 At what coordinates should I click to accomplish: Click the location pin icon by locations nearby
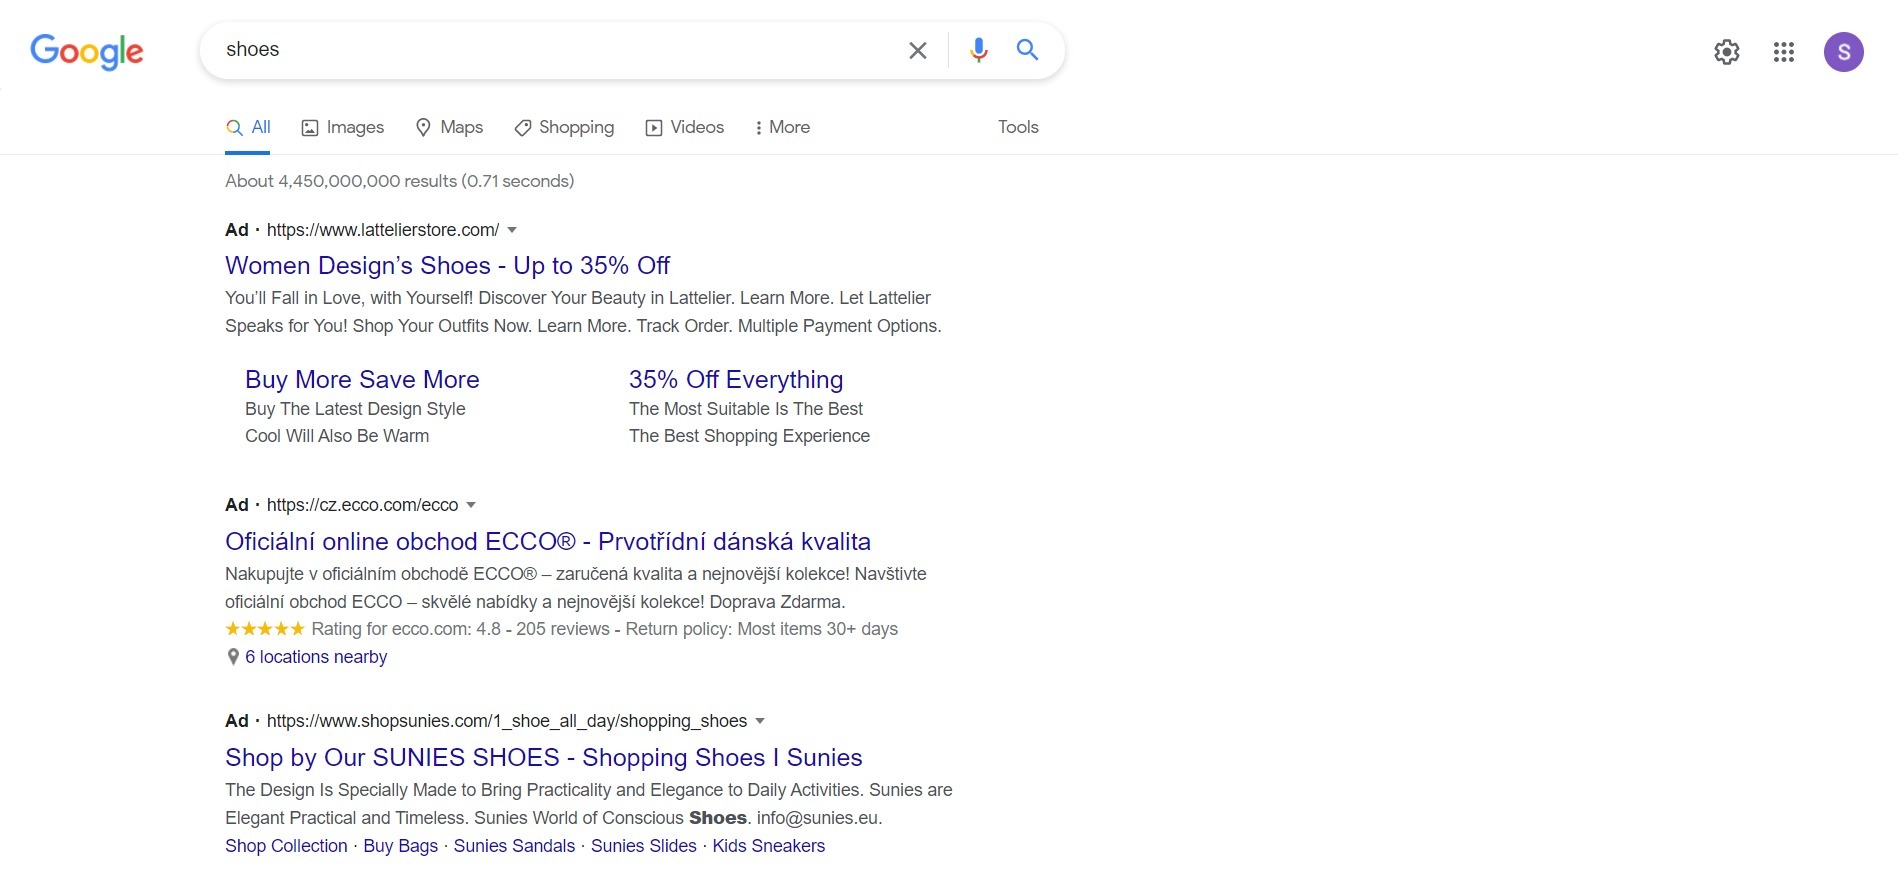[233, 657]
